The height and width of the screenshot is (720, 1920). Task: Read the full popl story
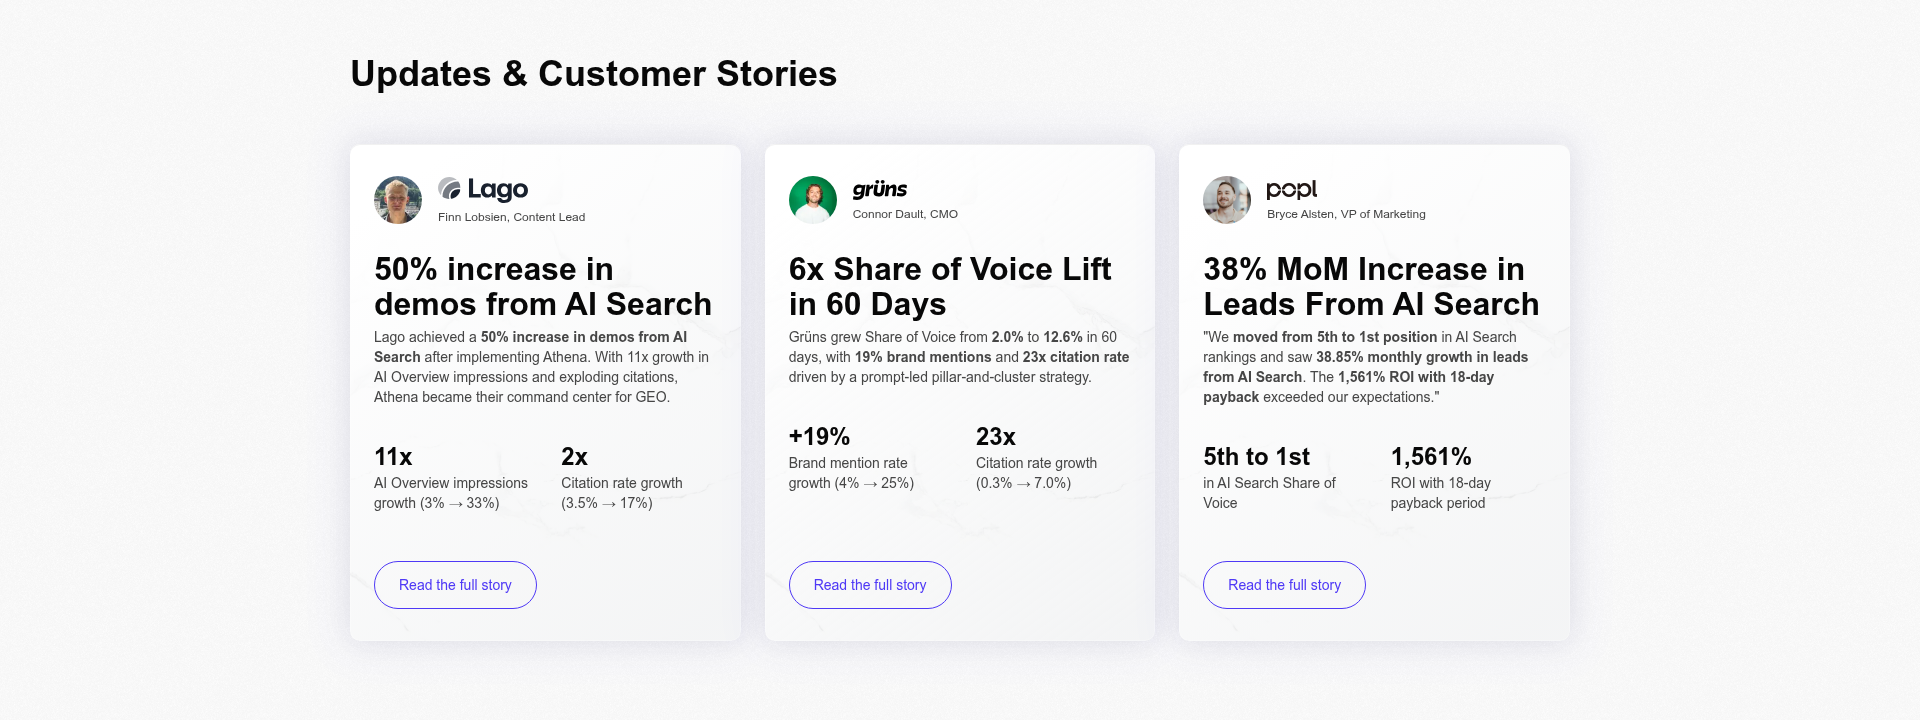coord(1284,585)
